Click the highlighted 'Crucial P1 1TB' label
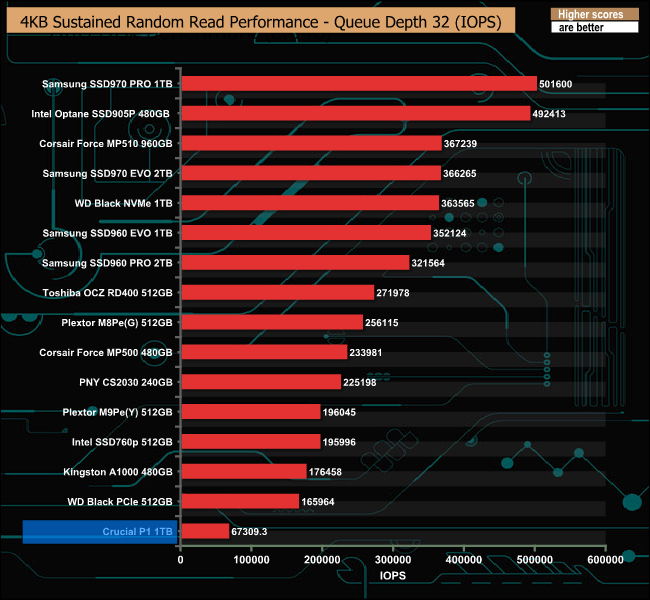Image resolution: width=650 pixels, height=600 pixels. point(100,532)
